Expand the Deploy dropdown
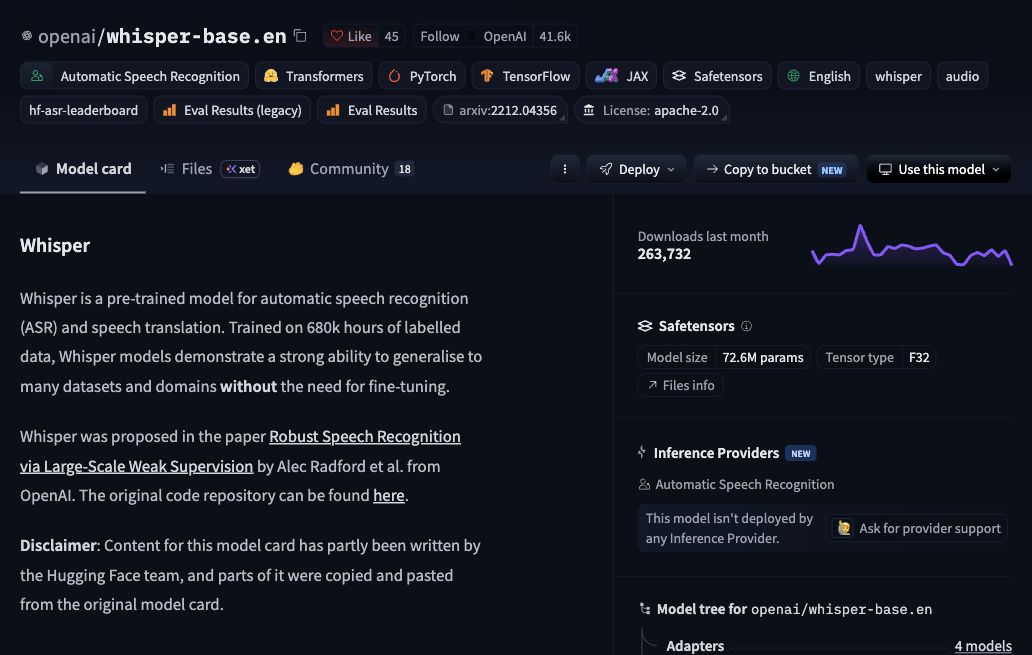Screen dimensions: 1032x655 [636, 169]
